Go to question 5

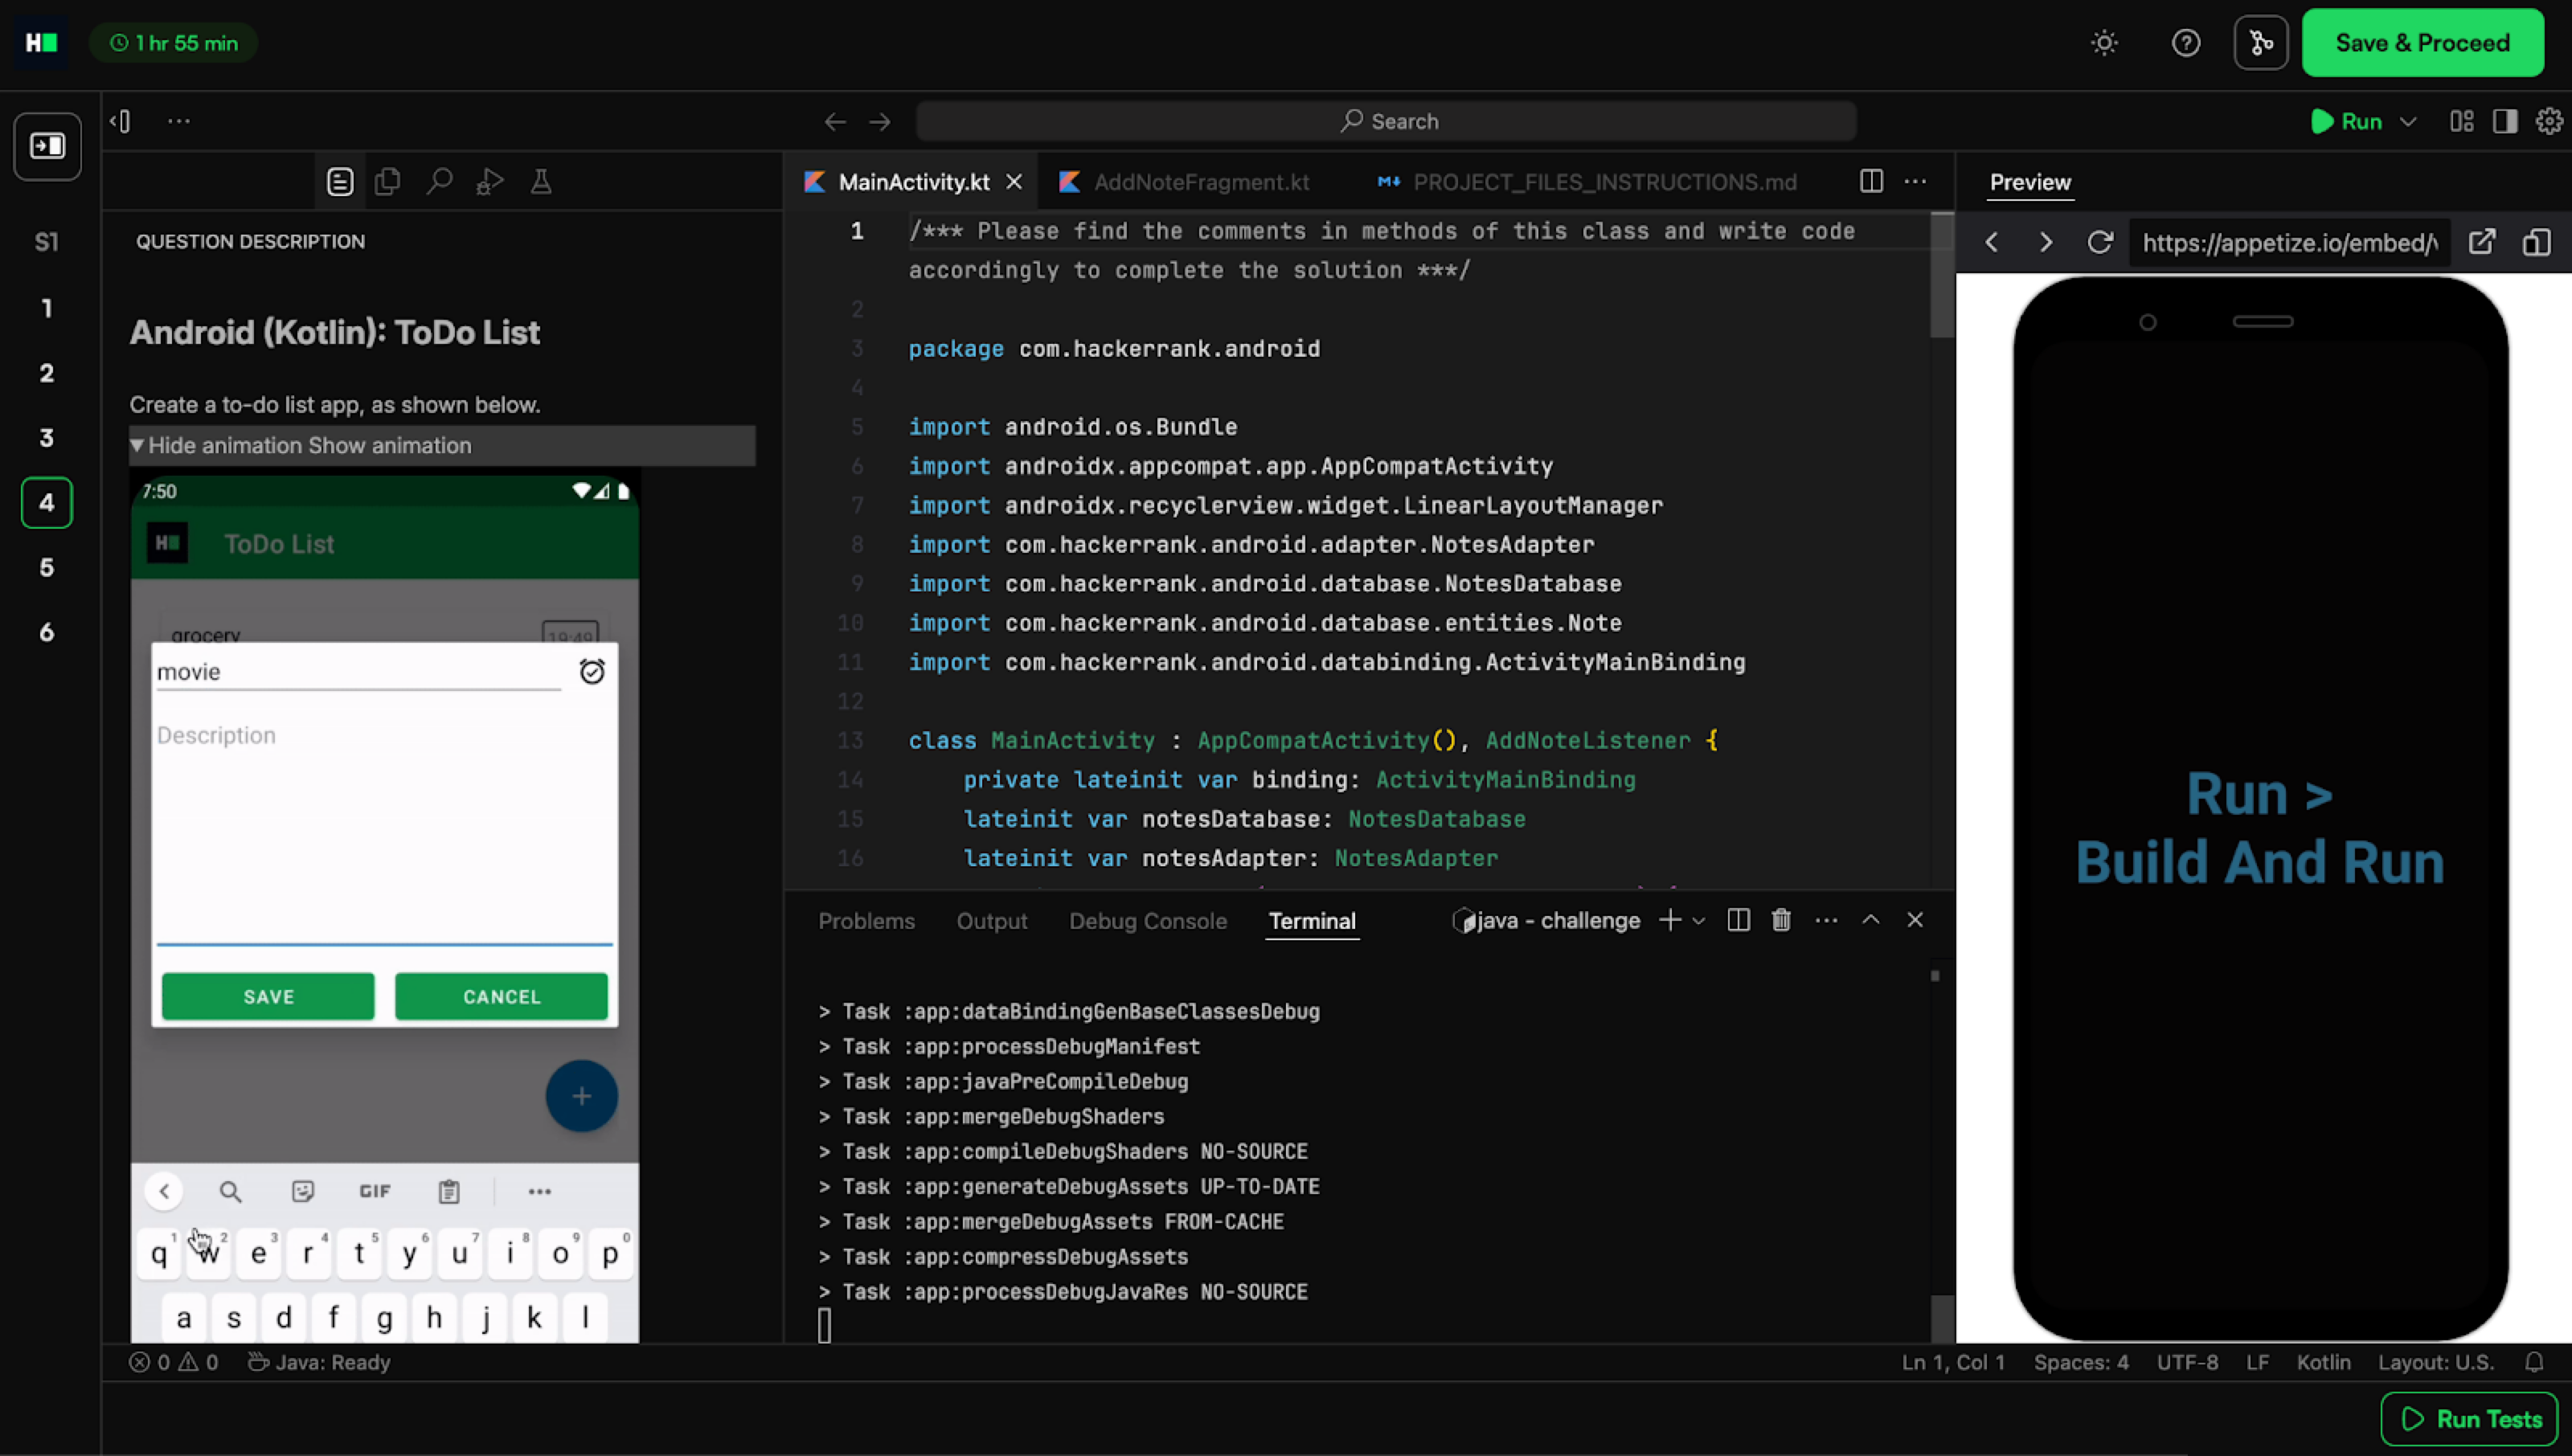coord(47,568)
